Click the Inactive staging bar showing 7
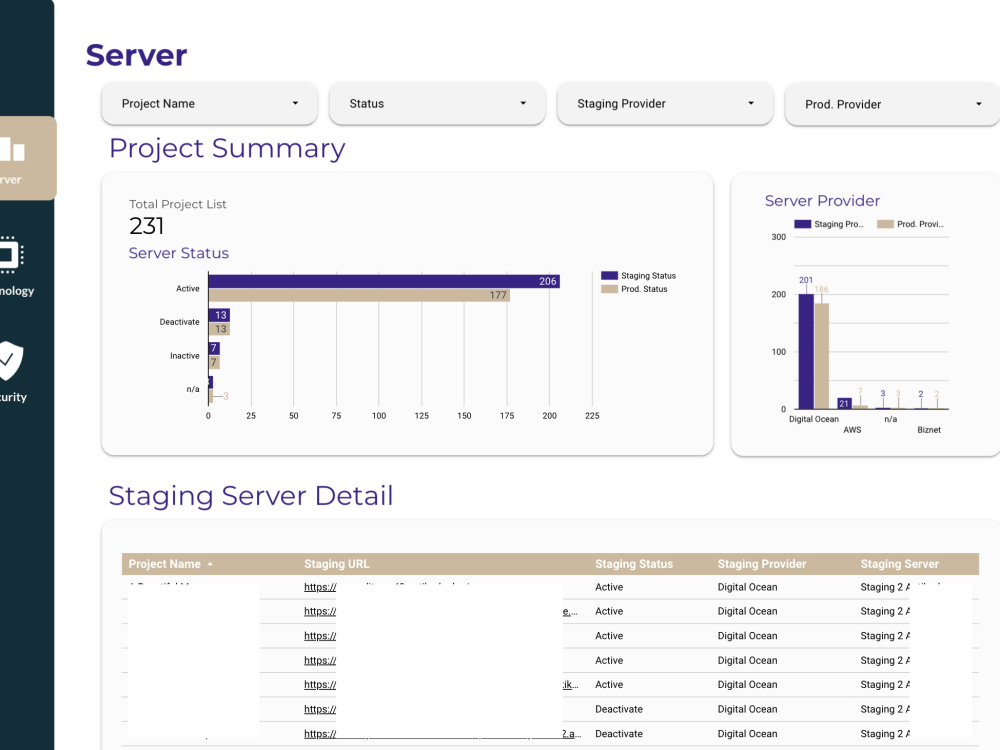The image size is (1000, 750). pos(214,348)
